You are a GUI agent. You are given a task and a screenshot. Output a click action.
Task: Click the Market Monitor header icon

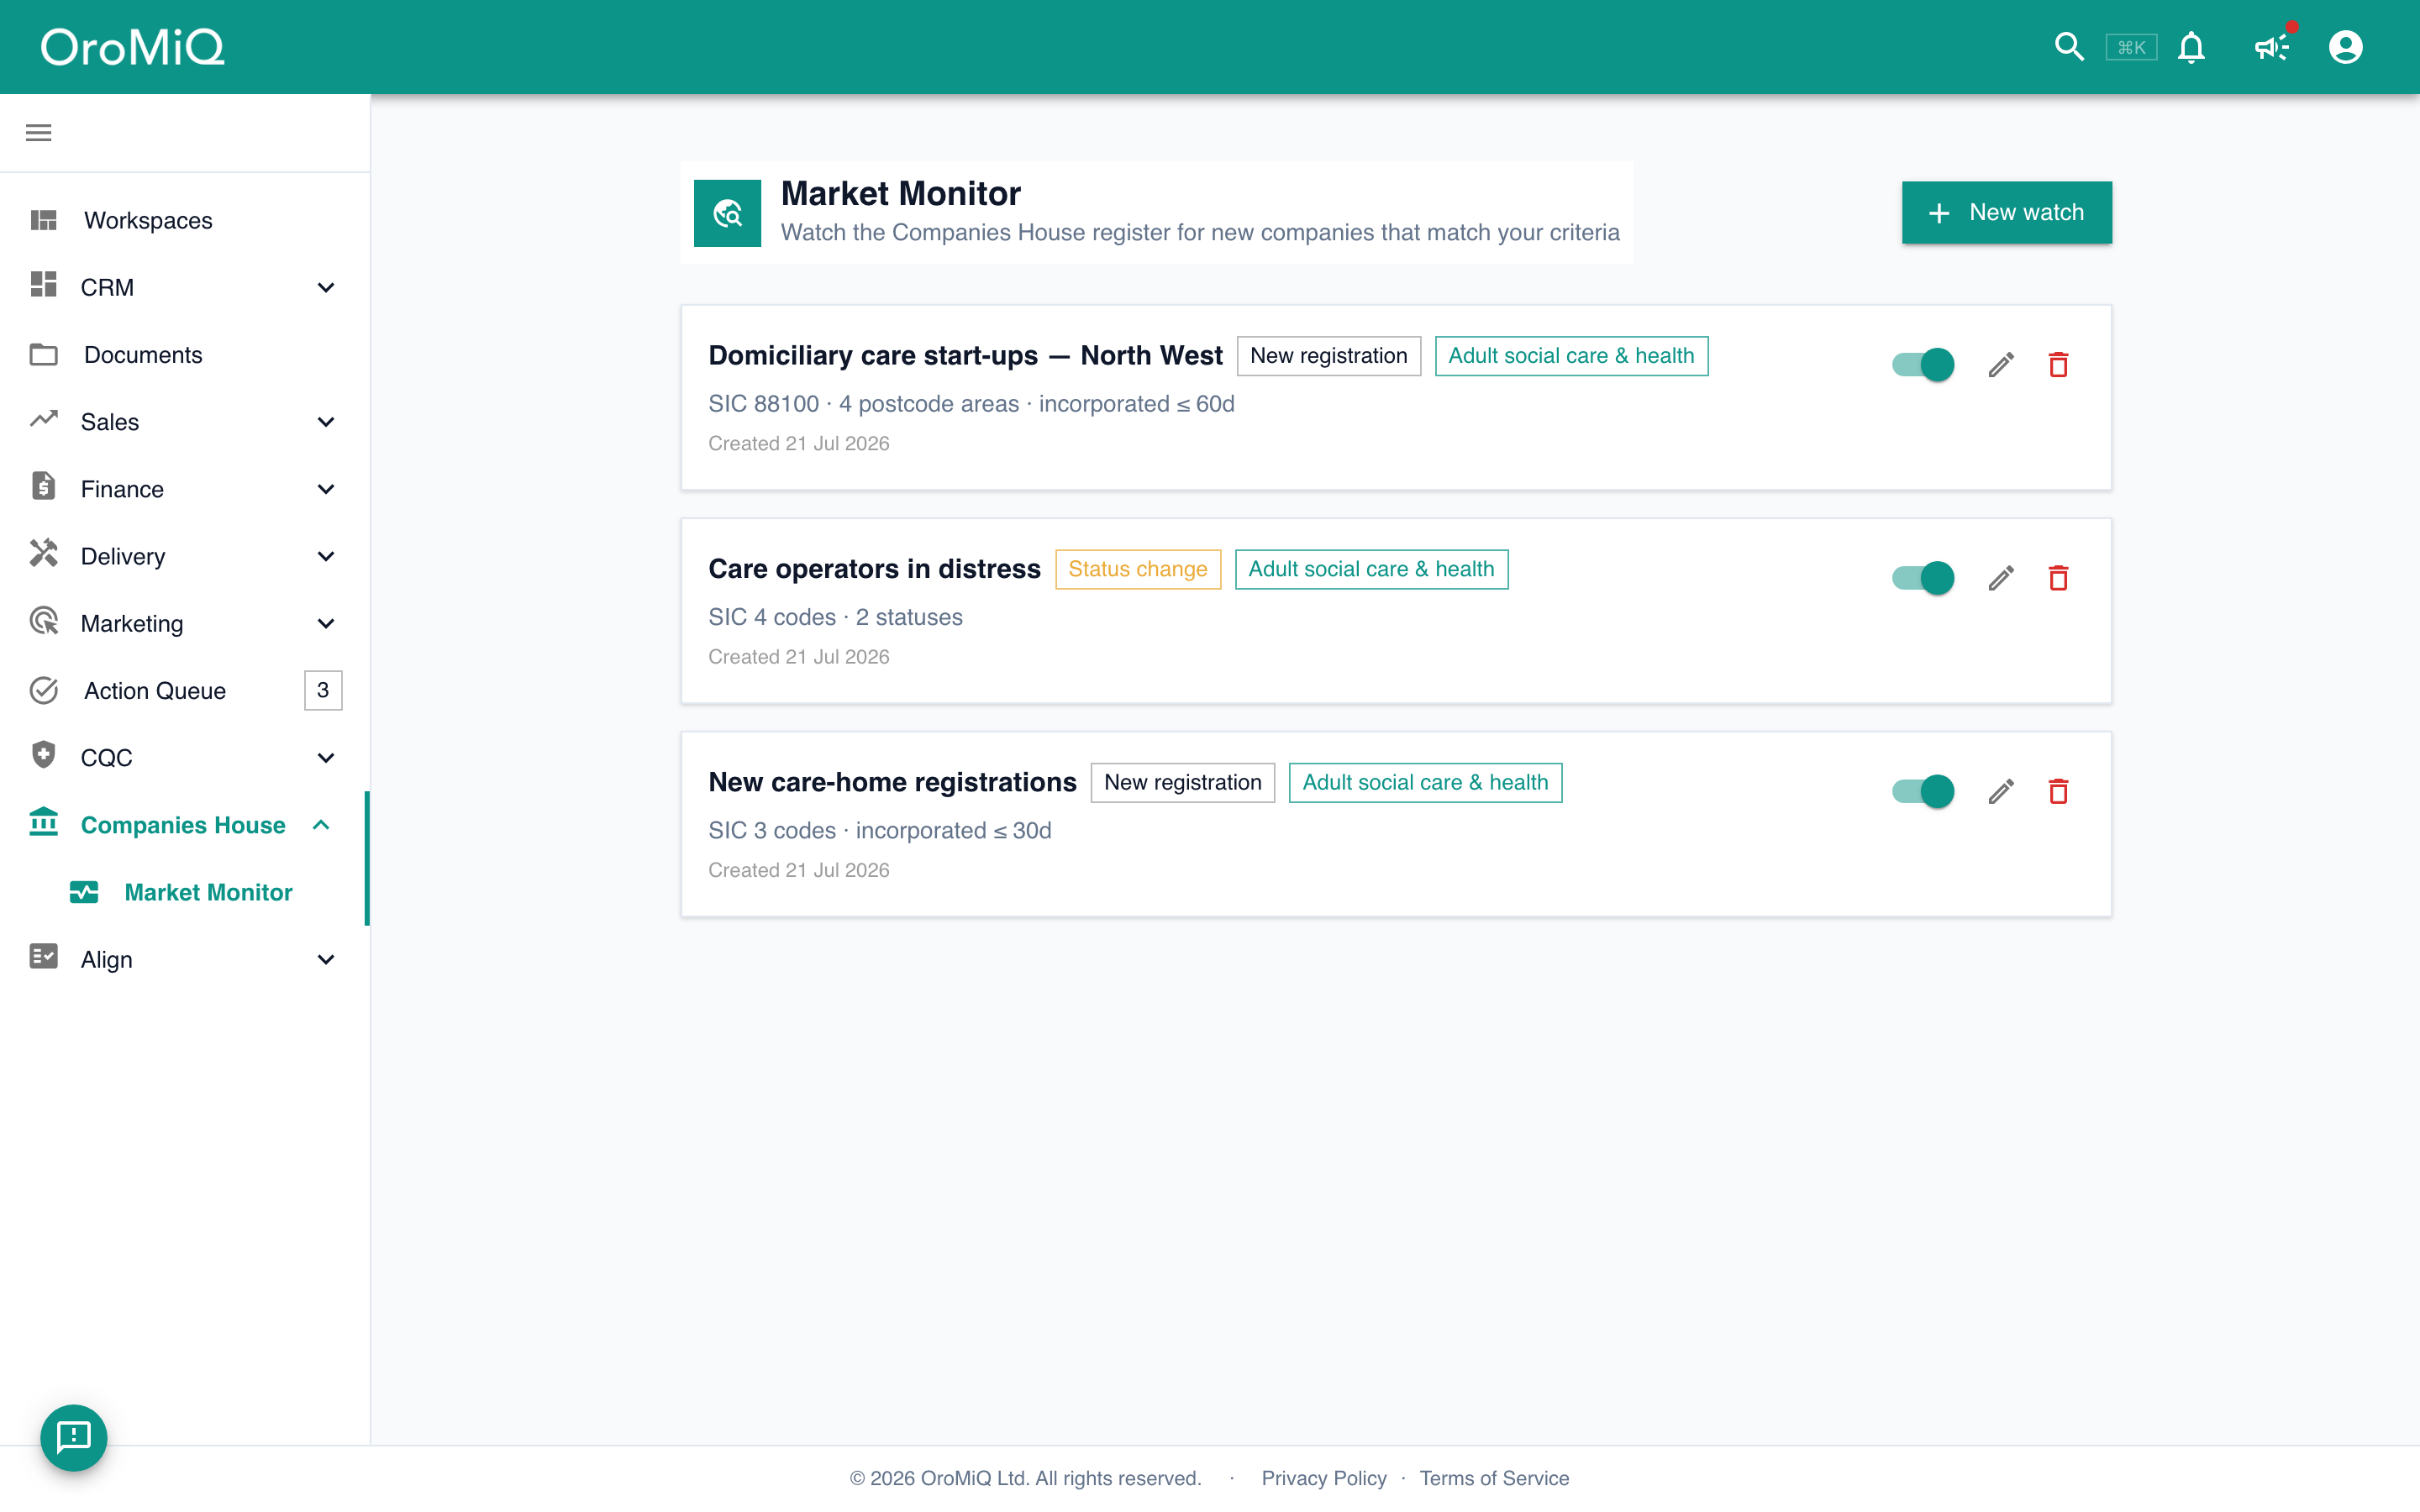coord(727,213)
